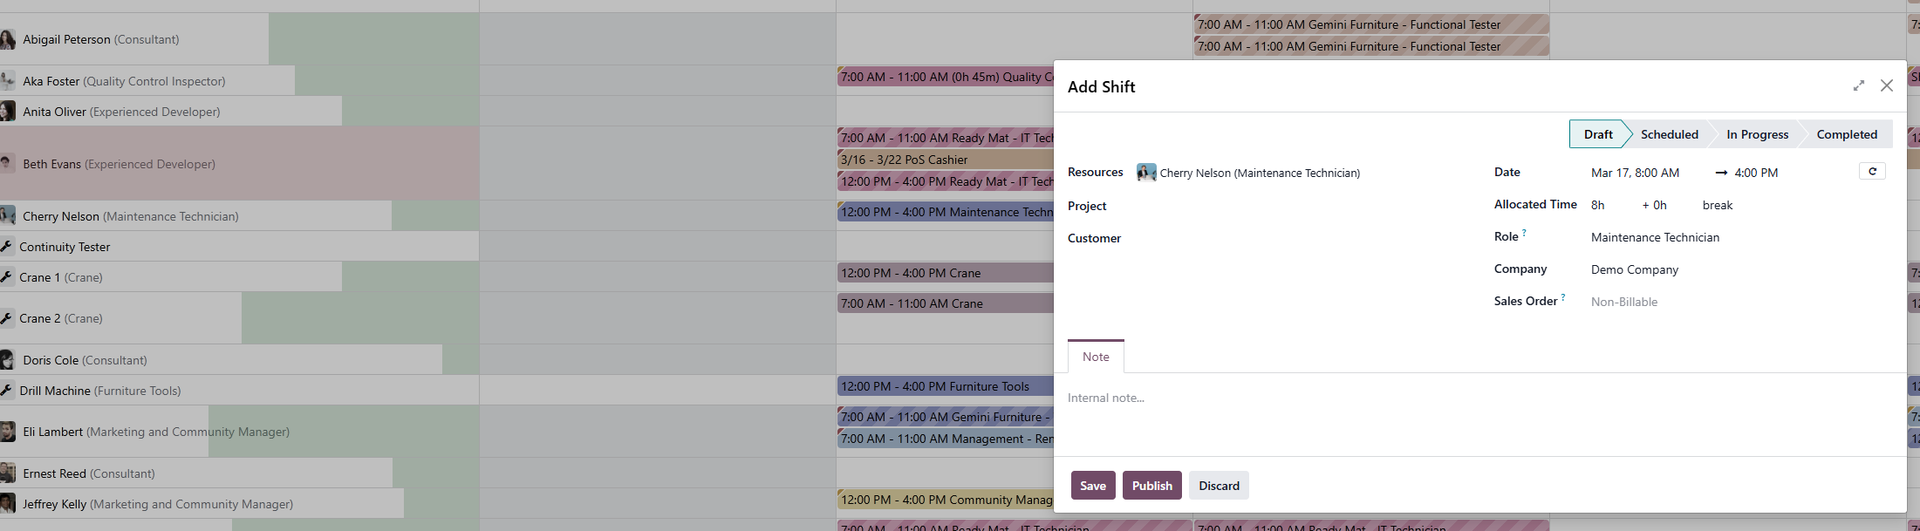
Task: Click Cherry Nelson's avatar in Resources
Action: tap(1146, 173)
